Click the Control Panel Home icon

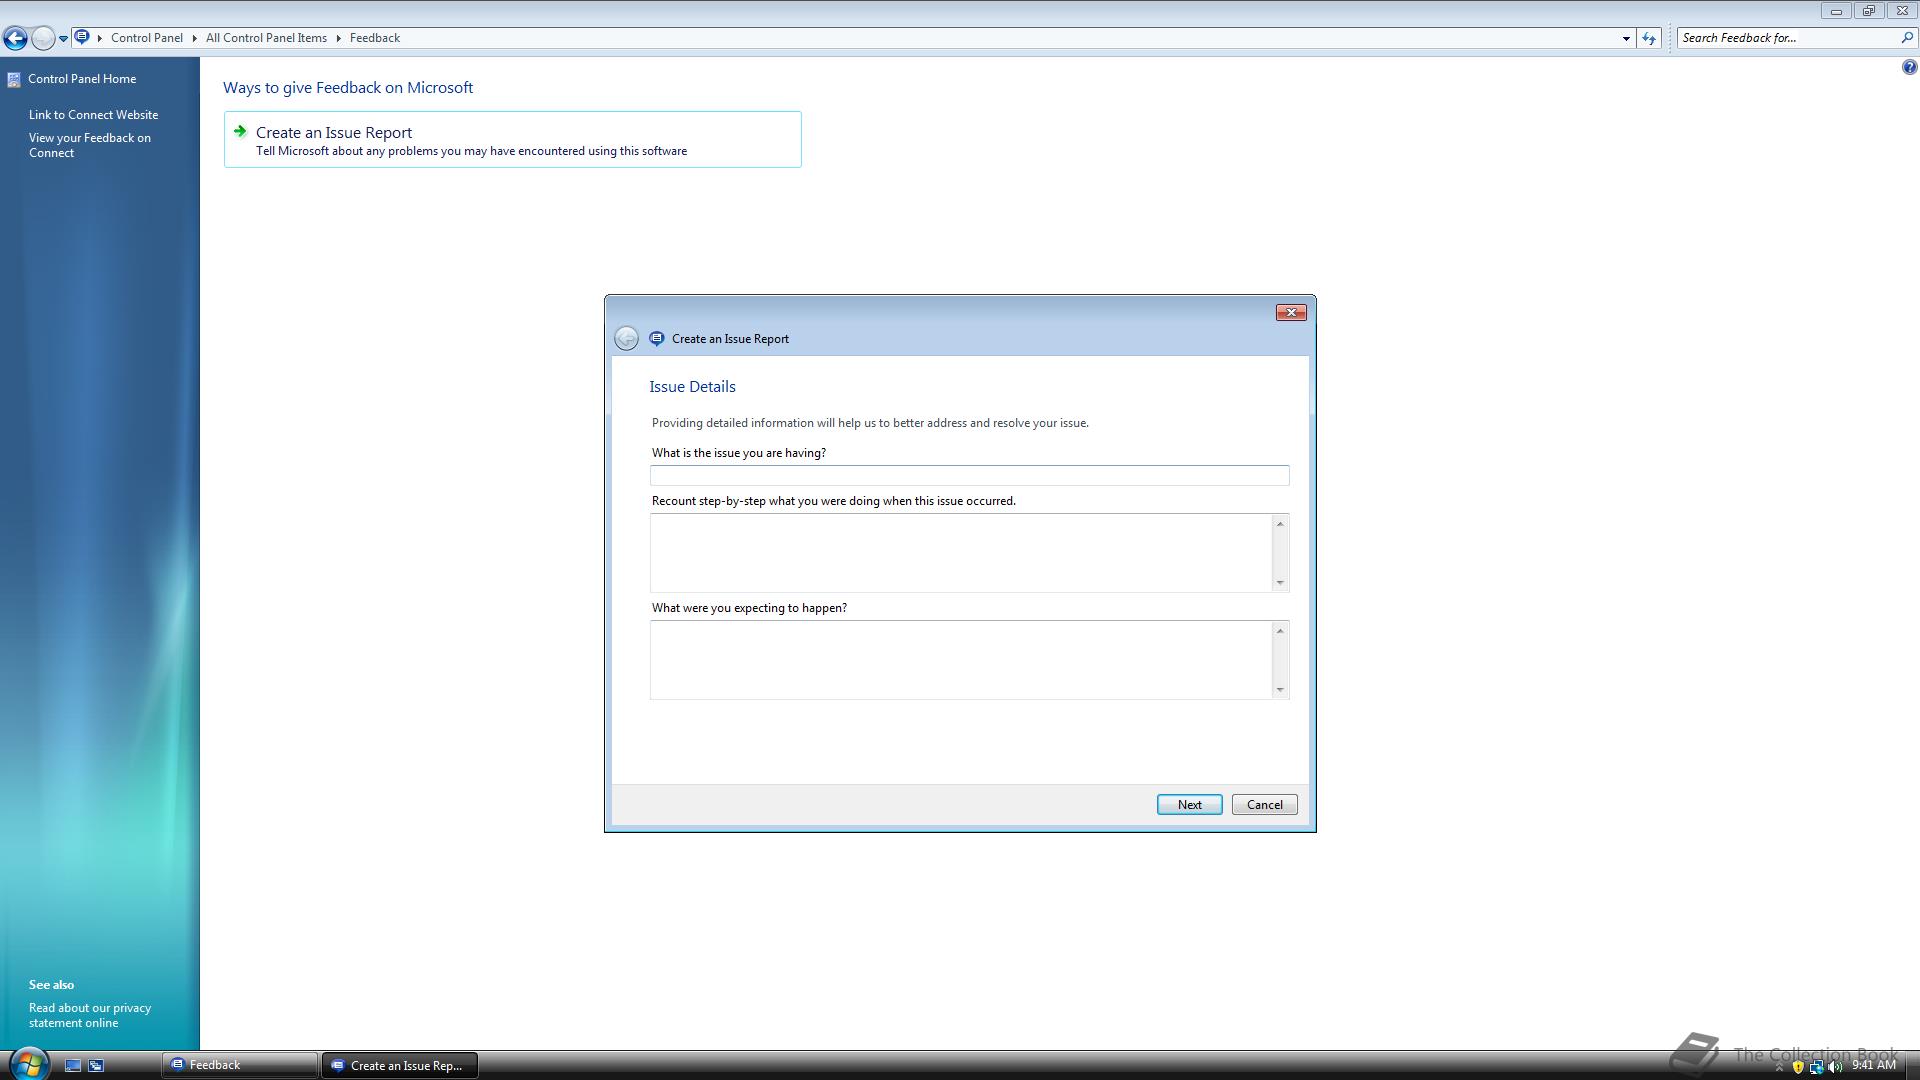[x=14, y=79]
